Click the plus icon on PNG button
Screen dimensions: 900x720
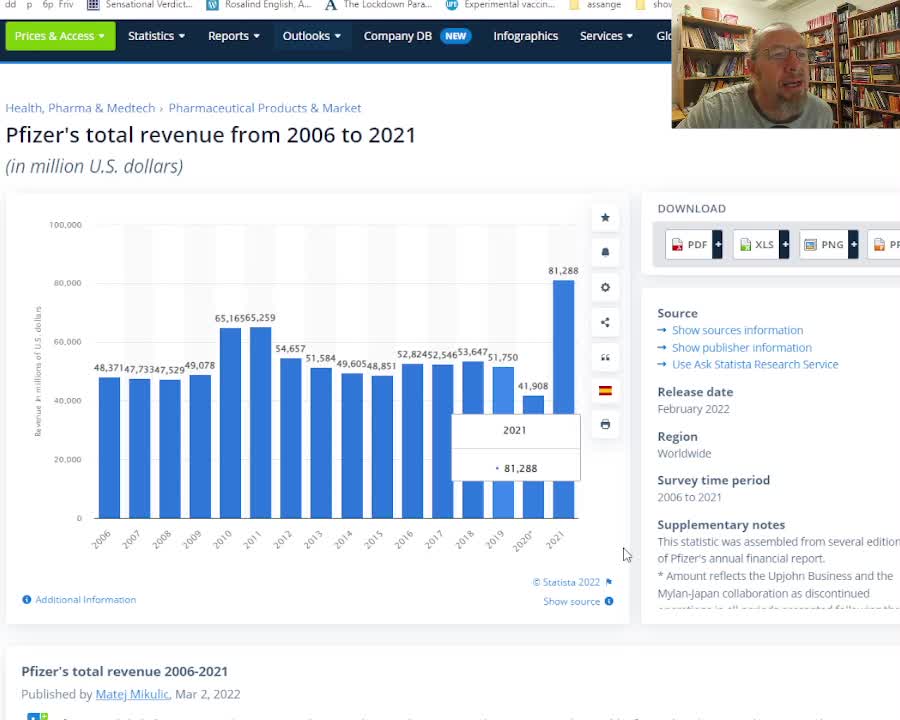(854, 245)
